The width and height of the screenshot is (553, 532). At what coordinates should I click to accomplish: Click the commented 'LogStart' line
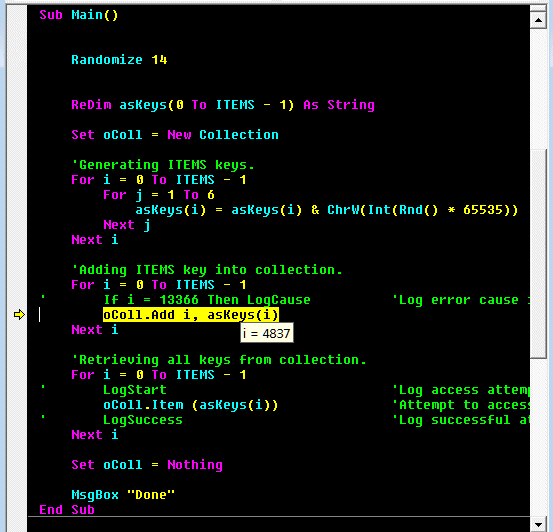135,390
